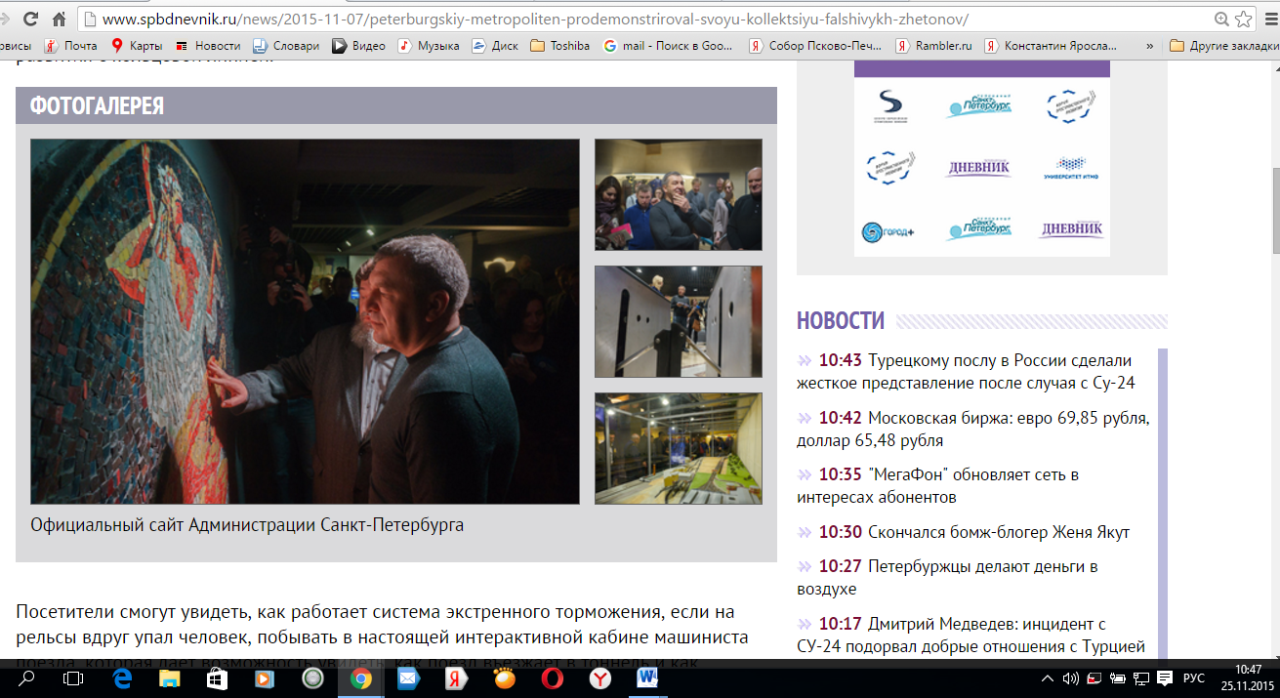Switch to Microsoft Word on the taskbar
1280x698 pixels.
click(x=648, y=680)
